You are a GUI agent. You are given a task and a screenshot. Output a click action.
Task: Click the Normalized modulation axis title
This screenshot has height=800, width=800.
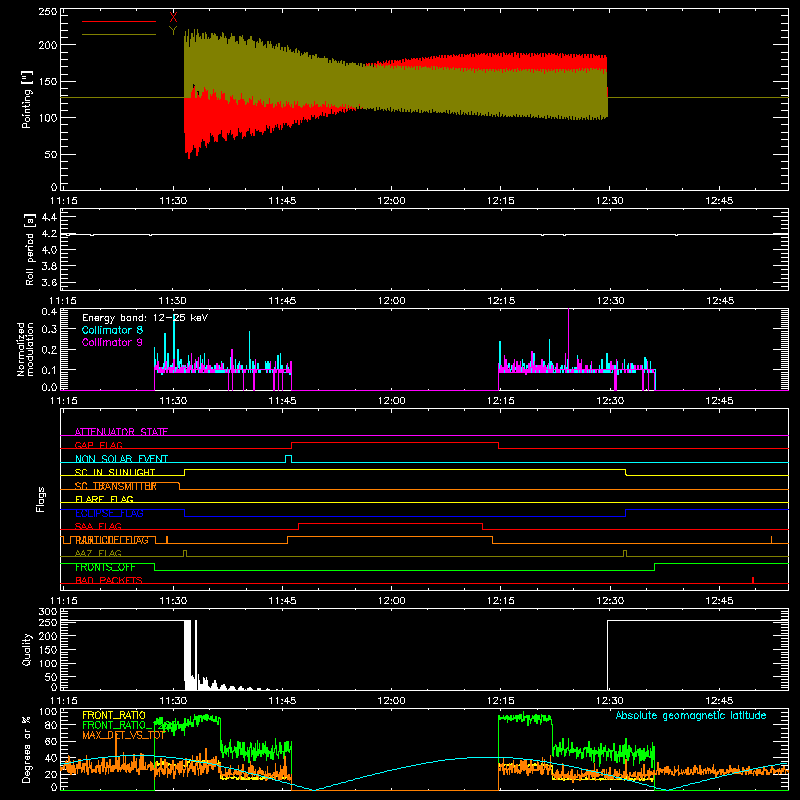(26, 349)
